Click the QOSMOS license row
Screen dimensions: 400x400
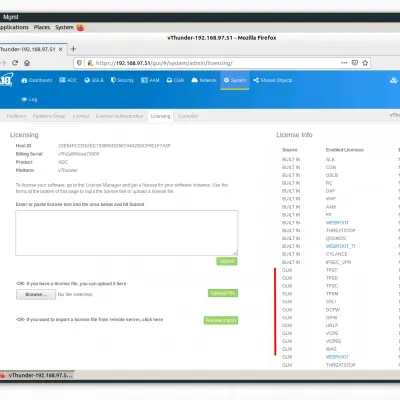[336, 238]
